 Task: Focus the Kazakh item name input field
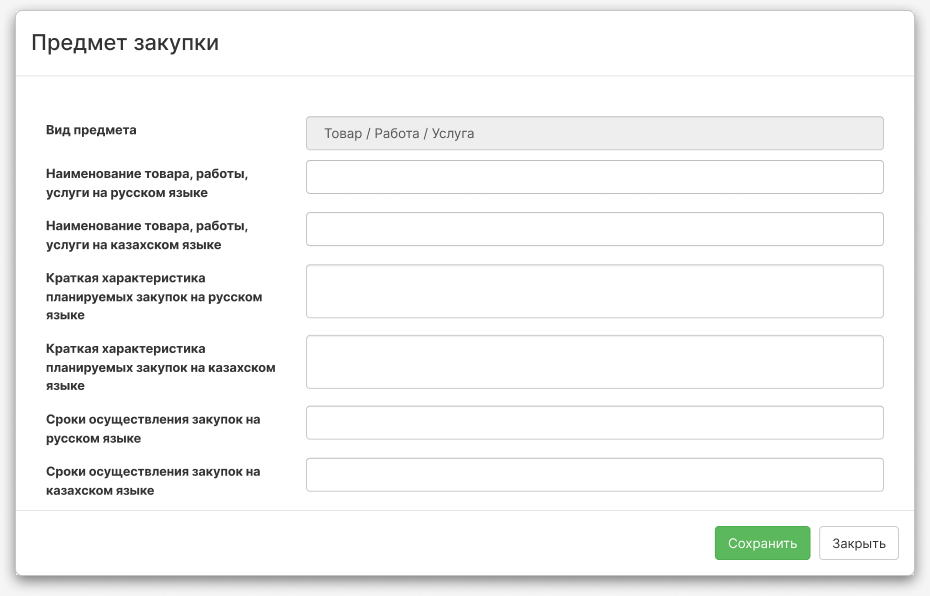click(595, 229)
